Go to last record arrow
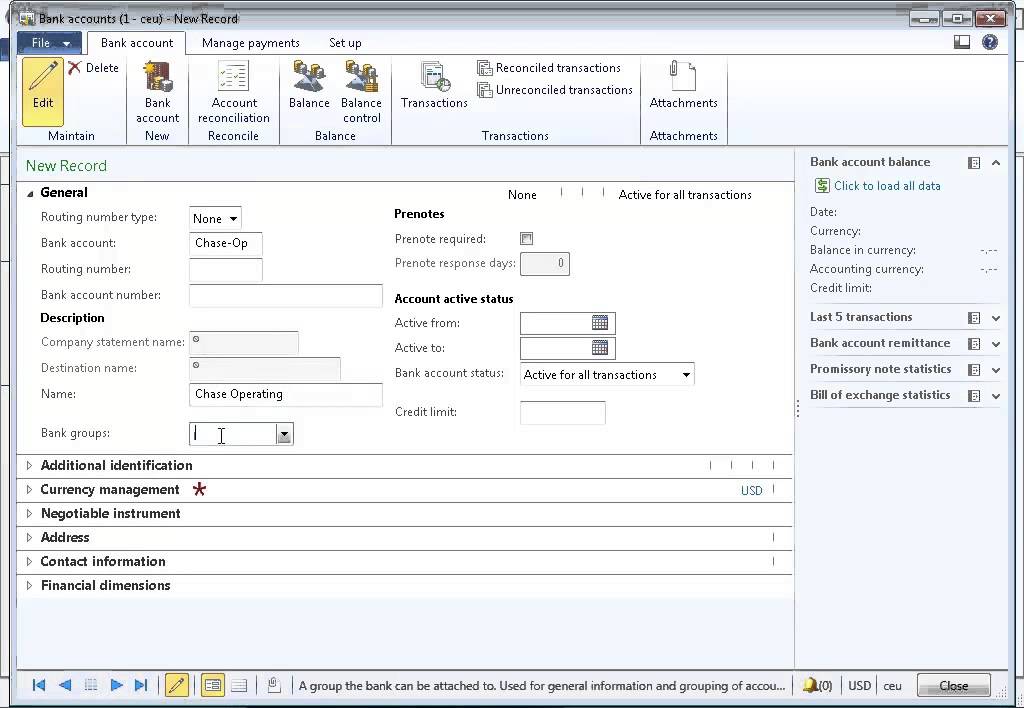The image size is (1024, 708). pyautogui.click(x=141, y=685)
